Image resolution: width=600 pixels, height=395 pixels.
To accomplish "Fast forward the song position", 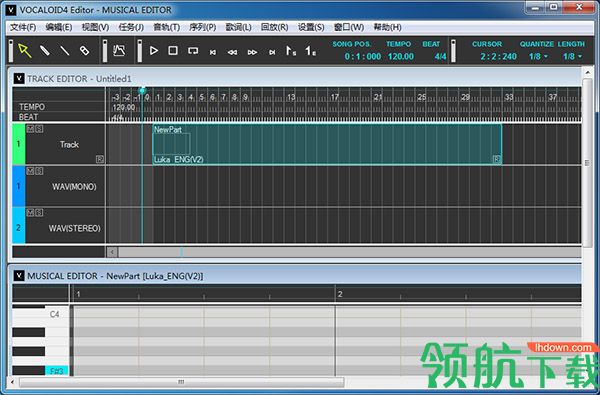I will [x=252, y=52].
